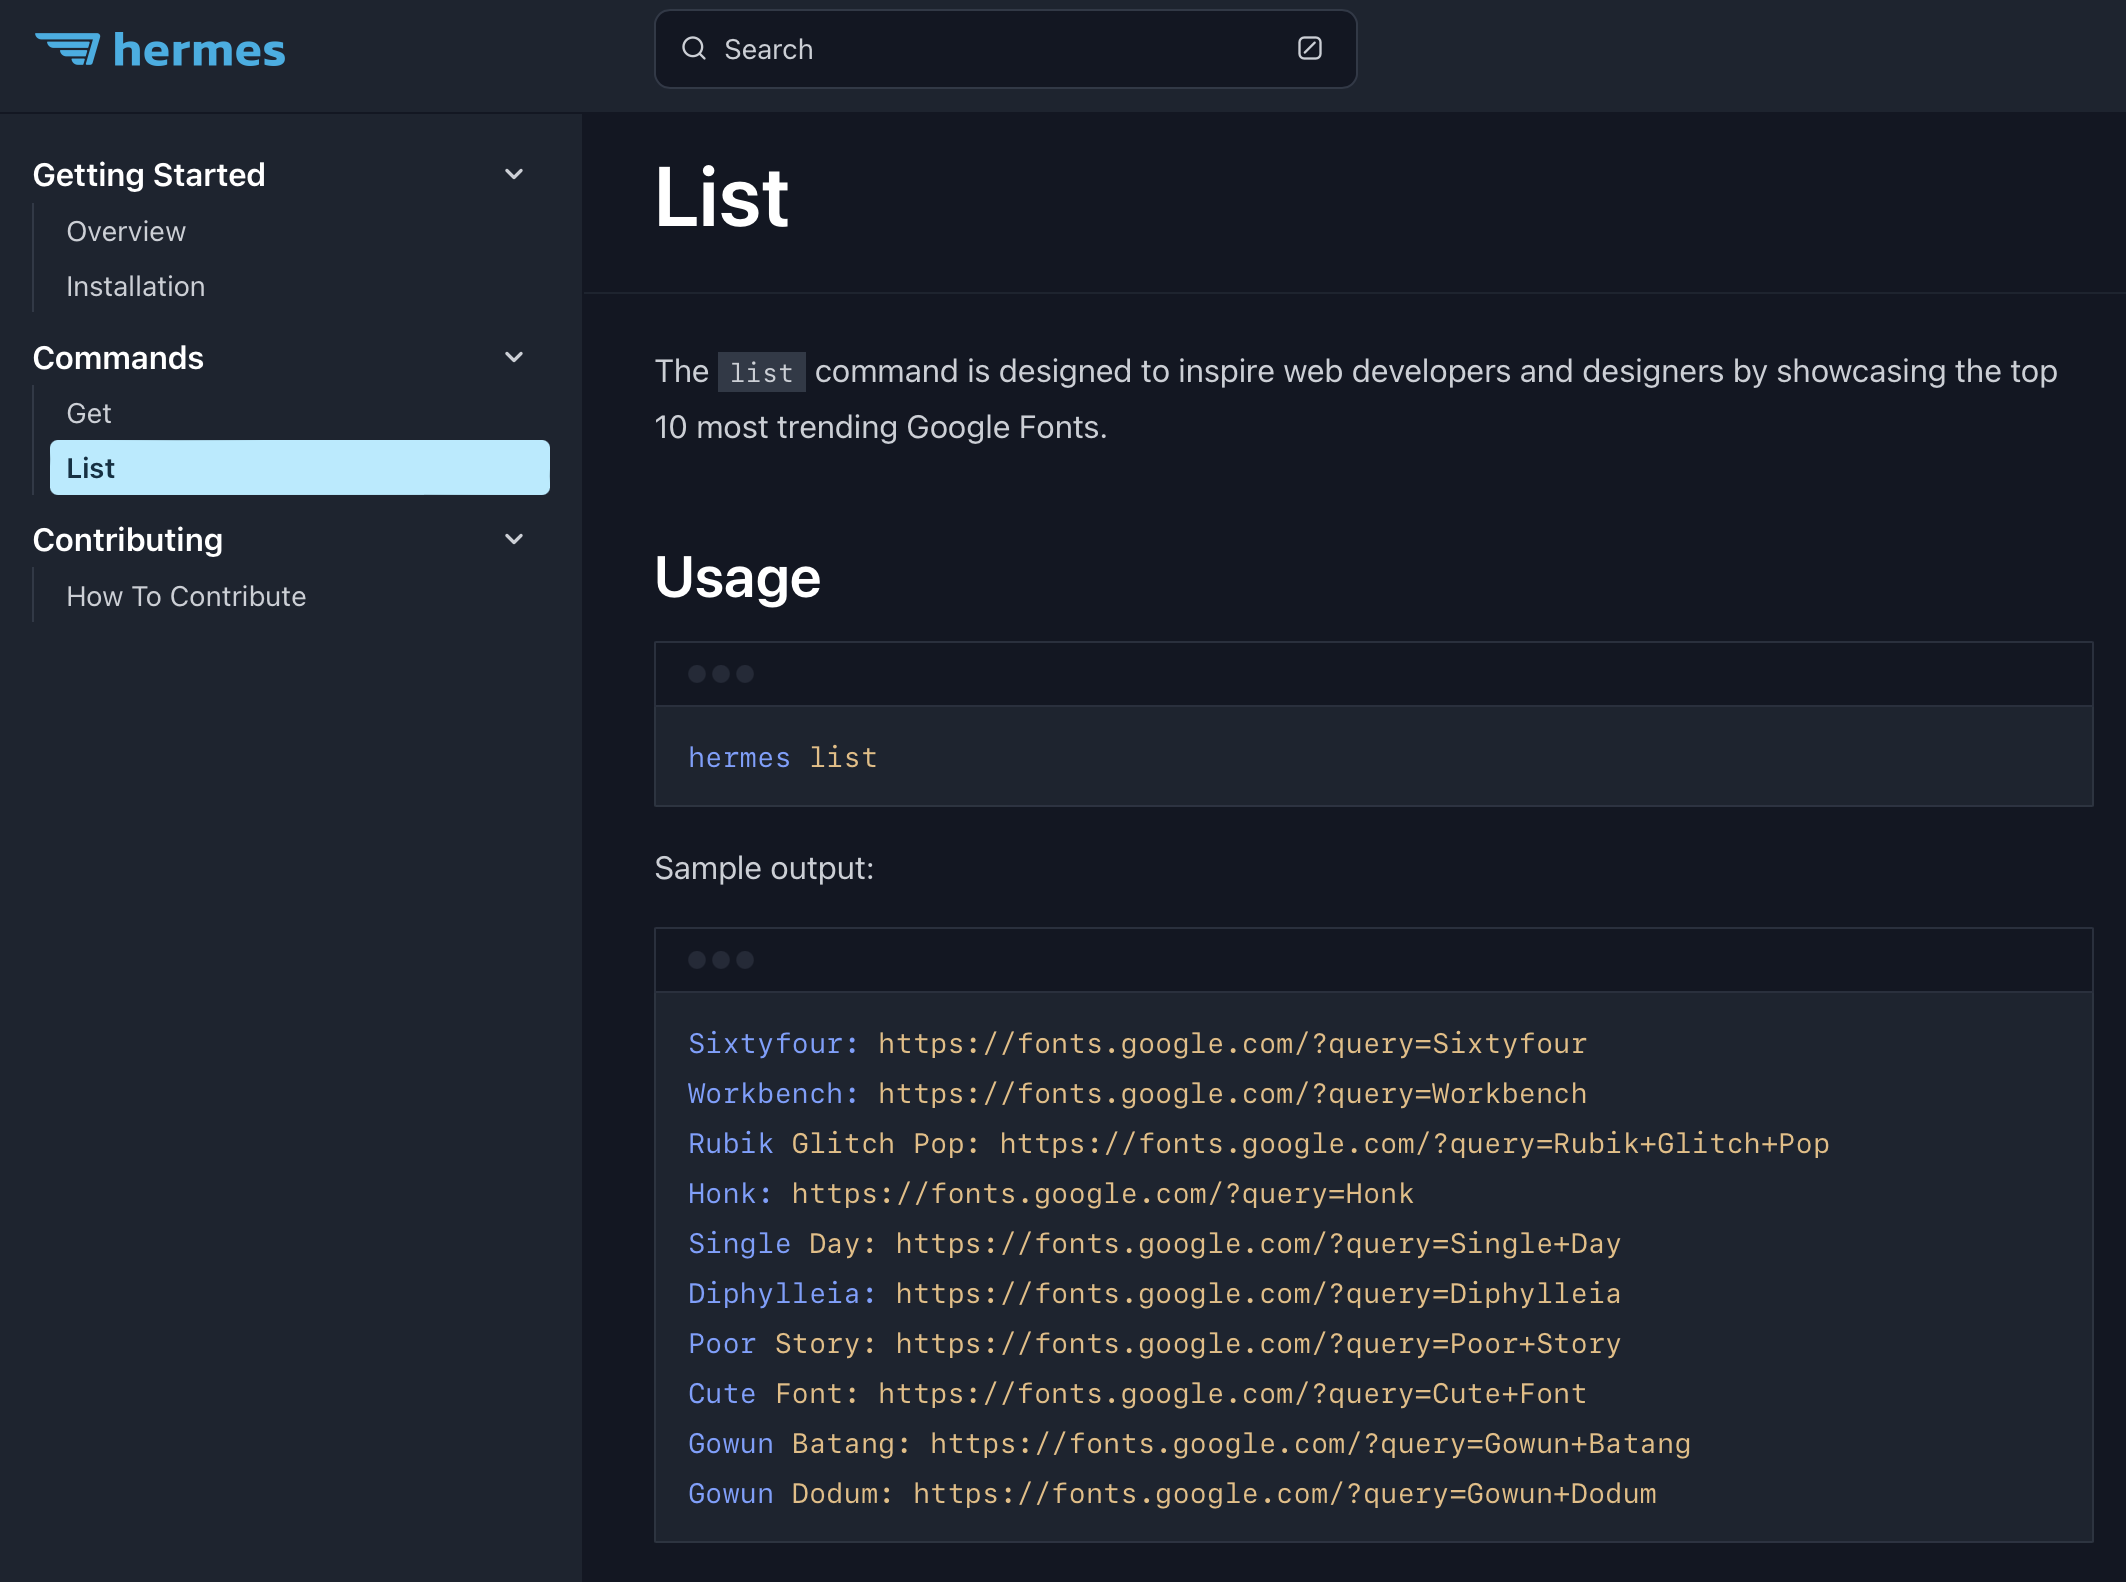Open the Installation page
This screenshot has width=2126, height=1582.
(135, 286)
